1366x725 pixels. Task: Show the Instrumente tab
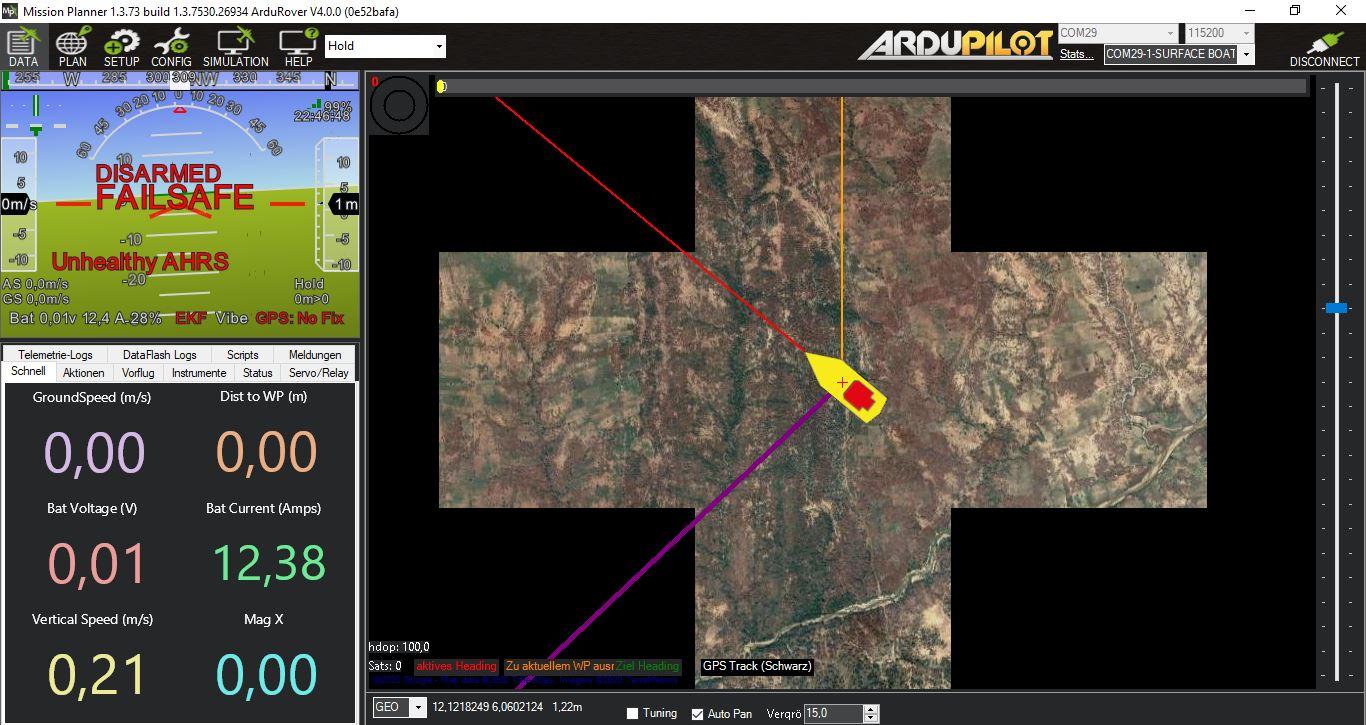coord(199,373)
